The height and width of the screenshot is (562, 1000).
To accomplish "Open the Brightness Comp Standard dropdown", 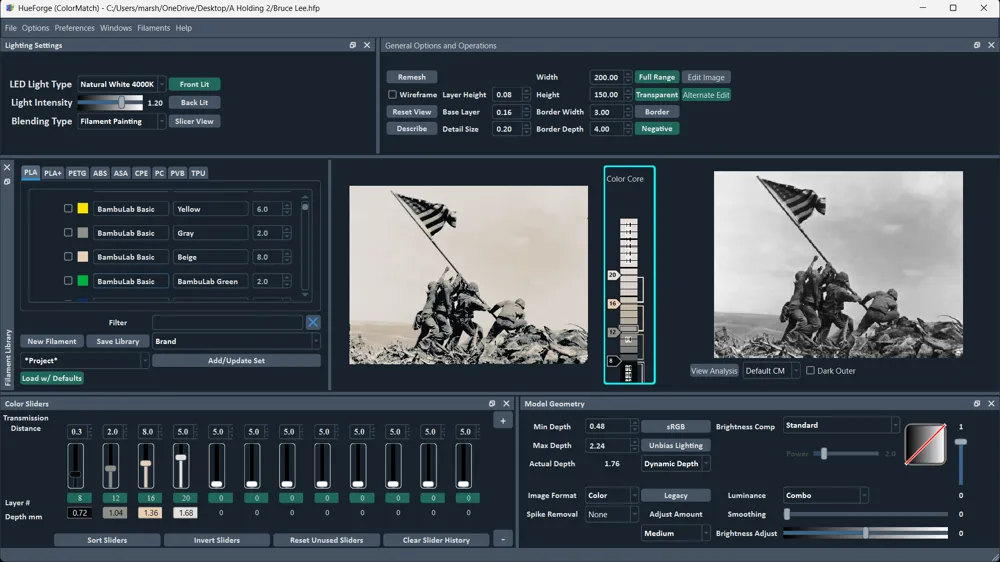I will (841, 425).
